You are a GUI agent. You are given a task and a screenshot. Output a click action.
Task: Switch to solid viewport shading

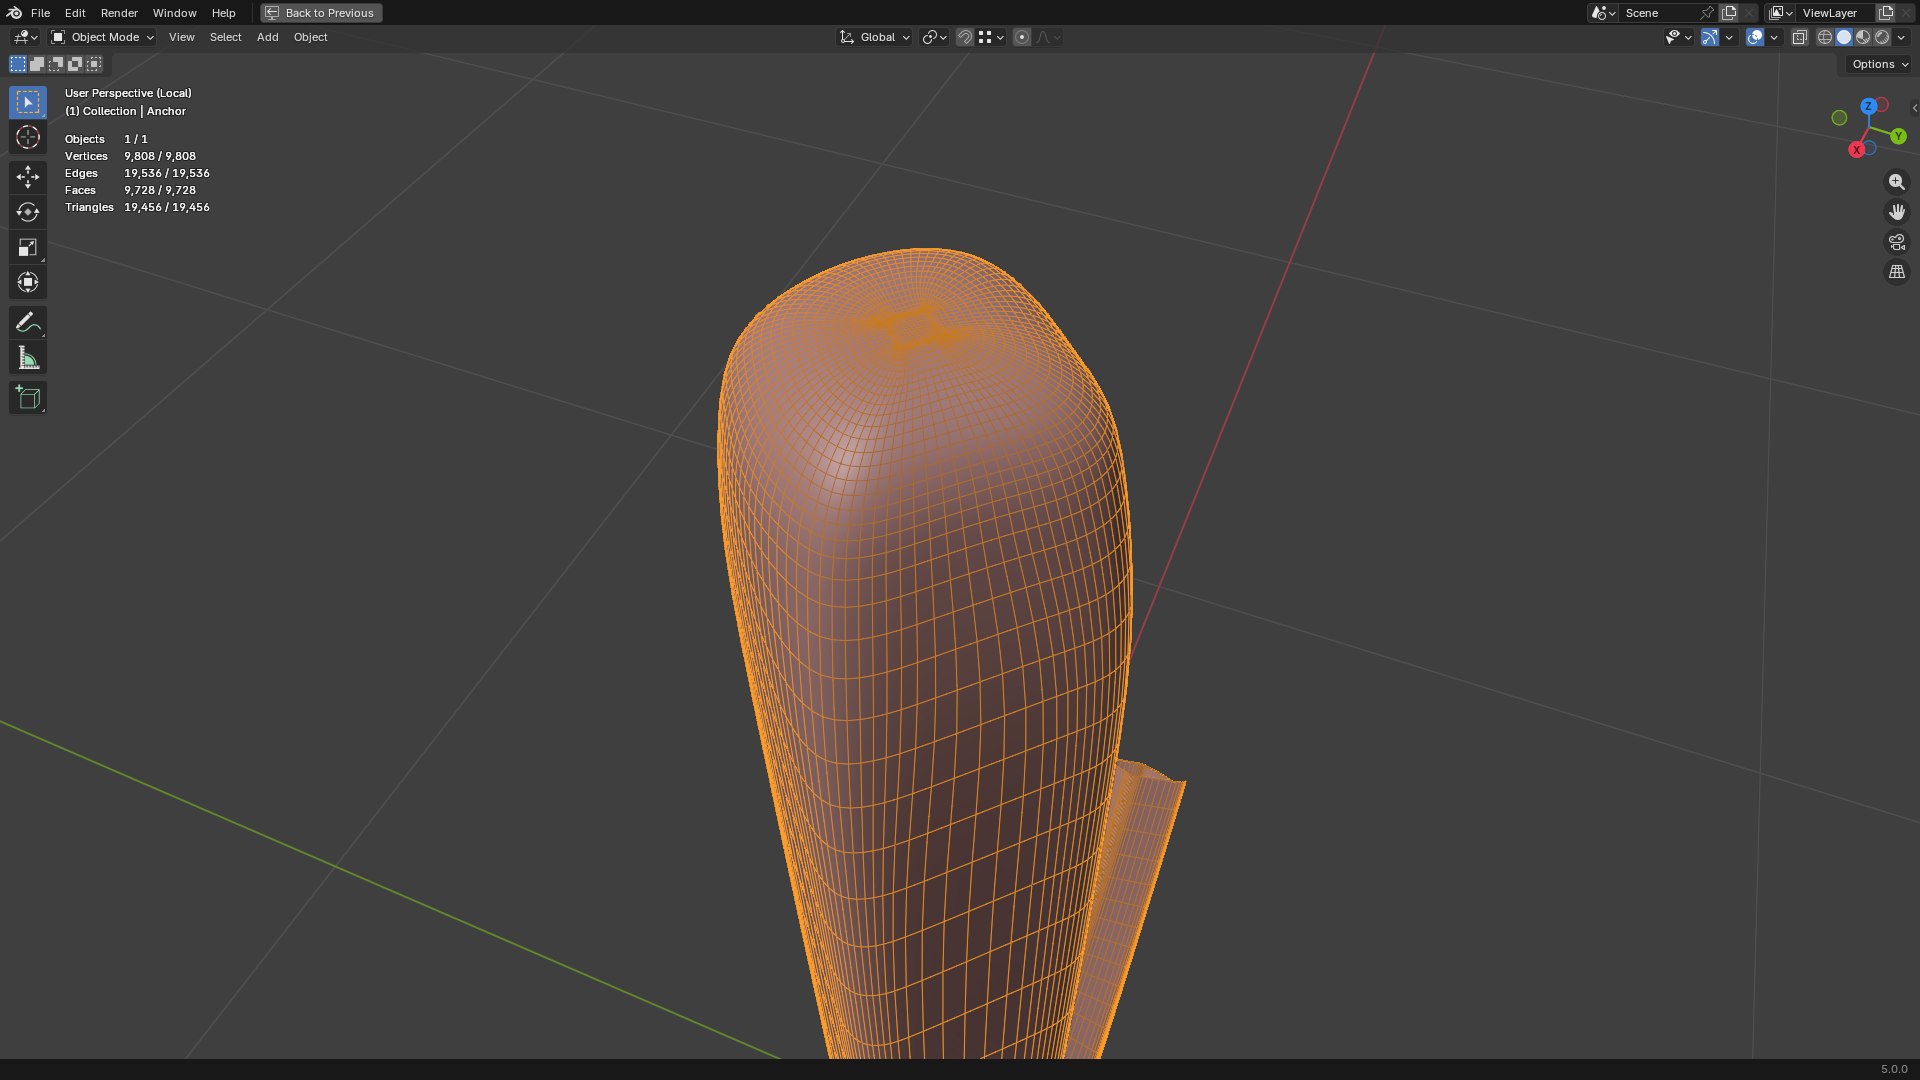(x=1844, y=37)
